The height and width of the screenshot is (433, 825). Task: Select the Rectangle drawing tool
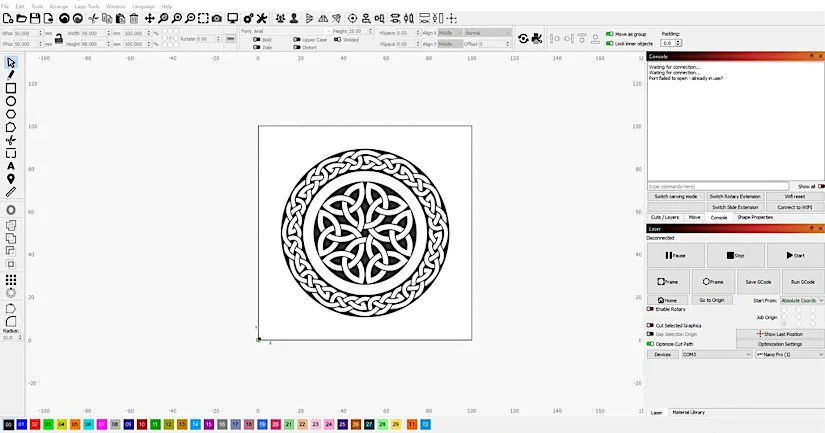click(11, 88)
